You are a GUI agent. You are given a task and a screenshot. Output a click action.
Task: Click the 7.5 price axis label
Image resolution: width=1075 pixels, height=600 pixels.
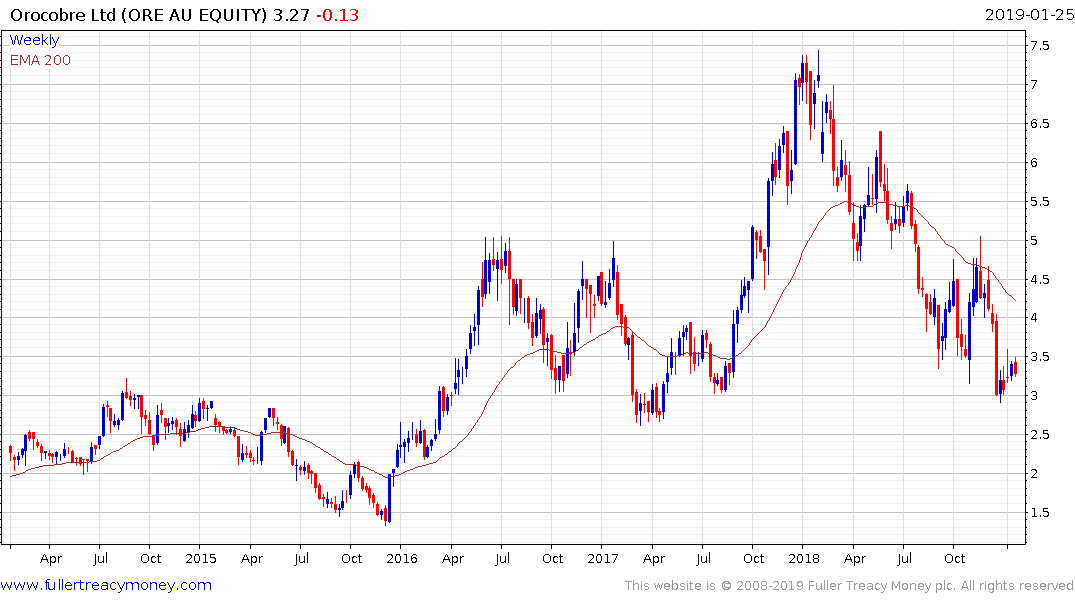1039,46
